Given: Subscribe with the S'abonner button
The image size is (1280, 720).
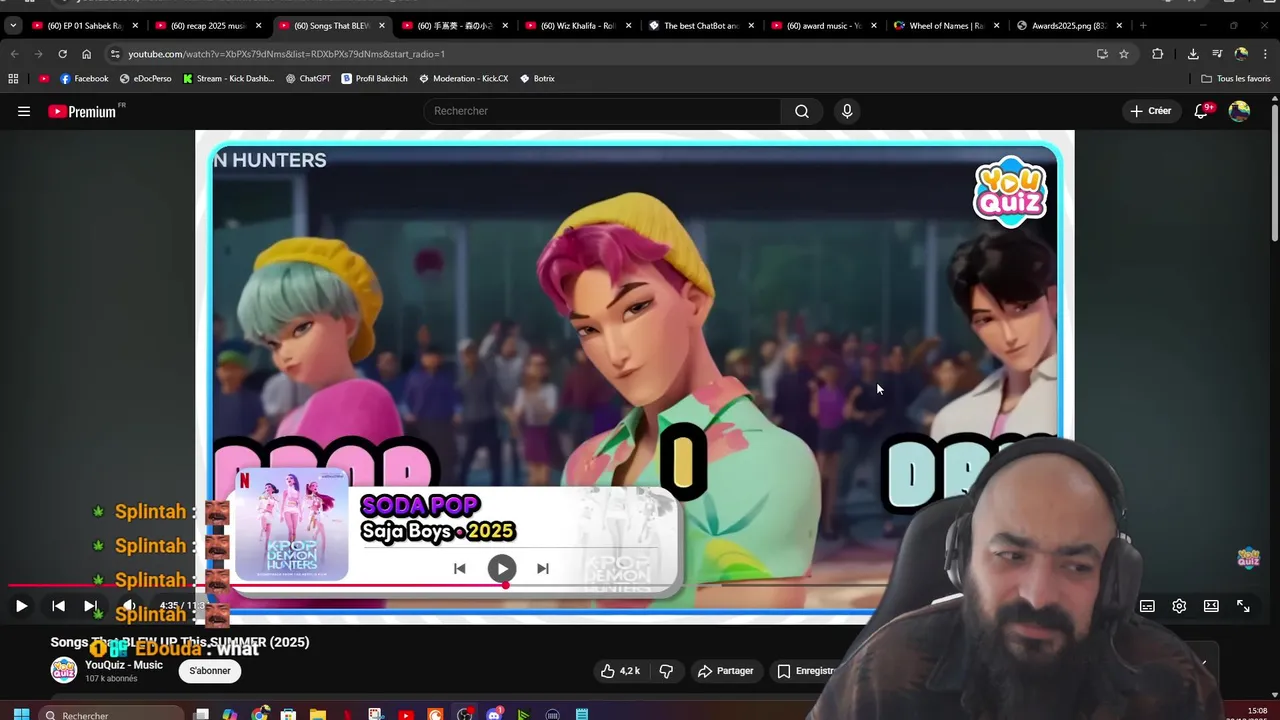Looking at the screenshot, I should (x=210, y=671).
